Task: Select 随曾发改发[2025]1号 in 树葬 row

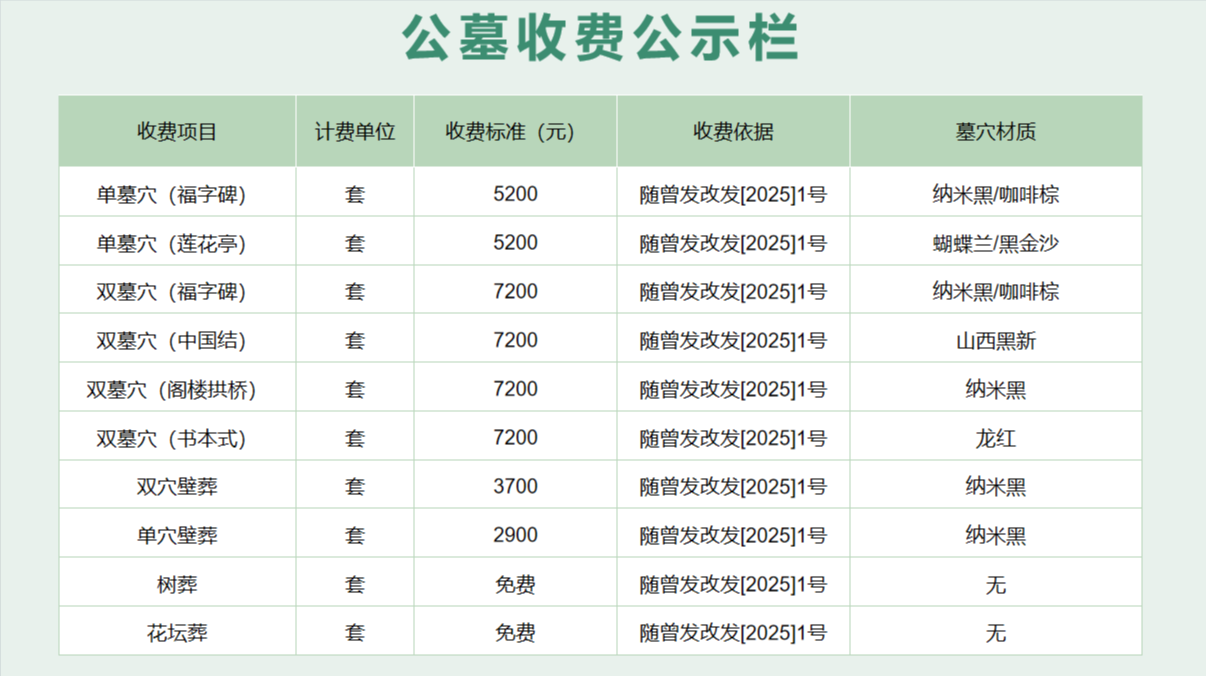Action: click(x=733, y=582)
